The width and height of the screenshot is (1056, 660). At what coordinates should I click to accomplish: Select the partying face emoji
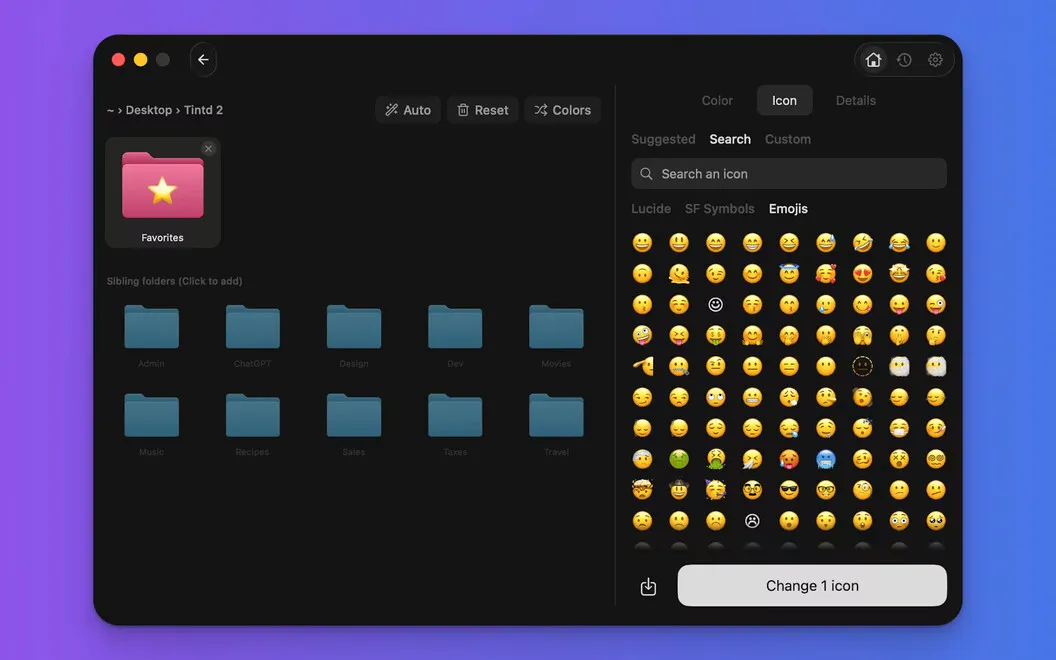tap(715, 490)
